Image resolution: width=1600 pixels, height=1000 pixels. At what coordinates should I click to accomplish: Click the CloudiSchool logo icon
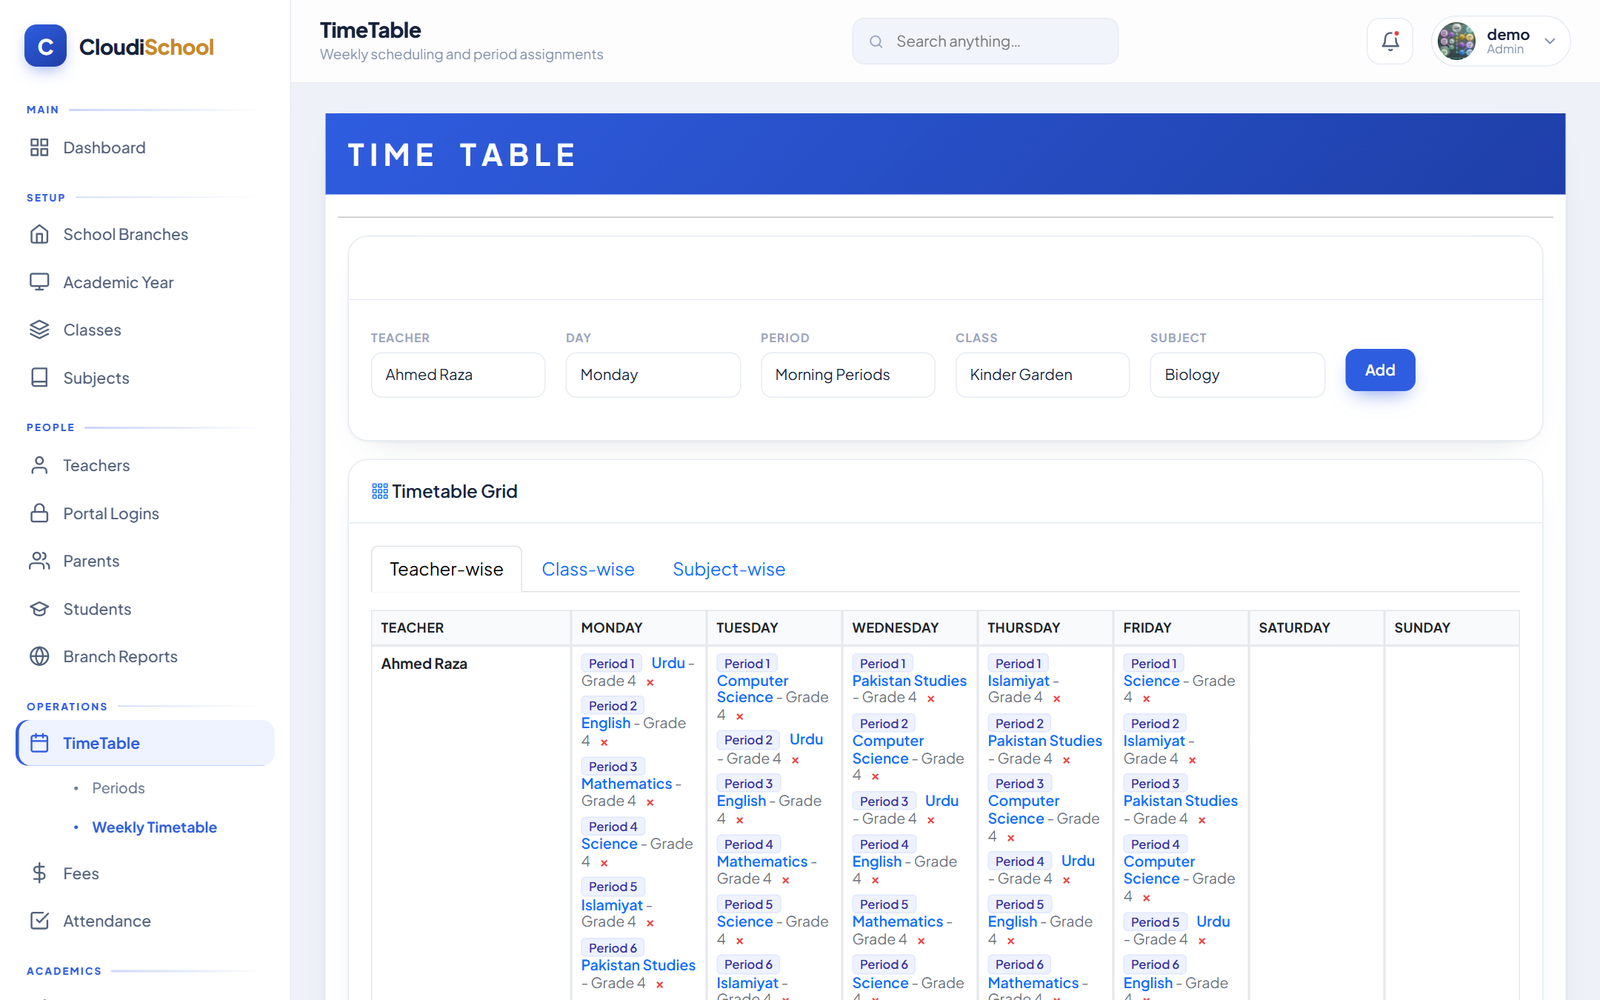point(45,46)
